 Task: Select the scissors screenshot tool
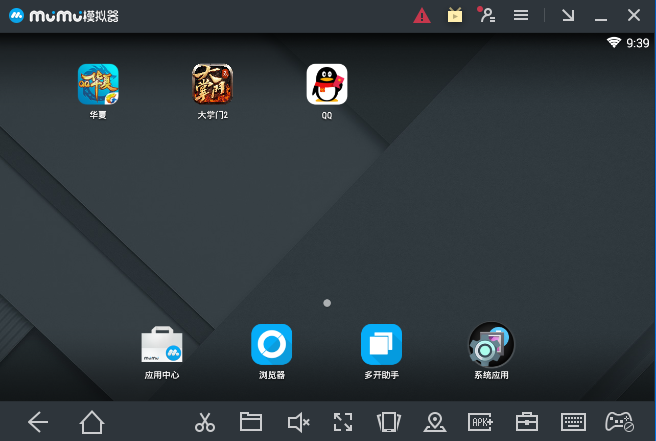tap(205, 422)
